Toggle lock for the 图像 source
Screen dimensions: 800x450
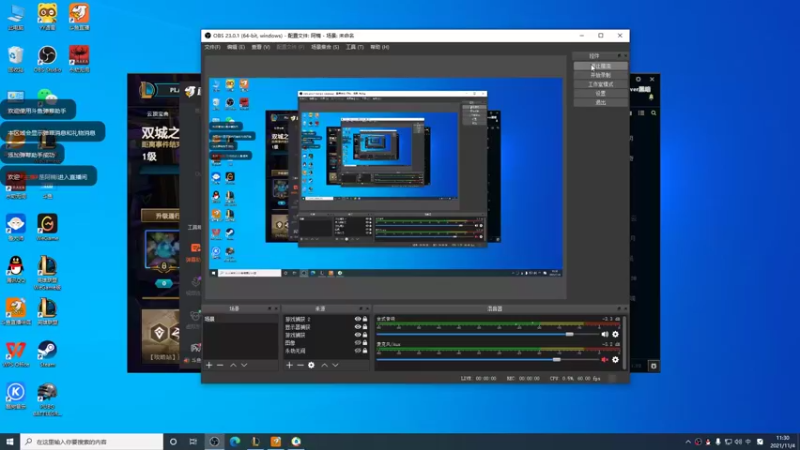(x=365, y=343)
